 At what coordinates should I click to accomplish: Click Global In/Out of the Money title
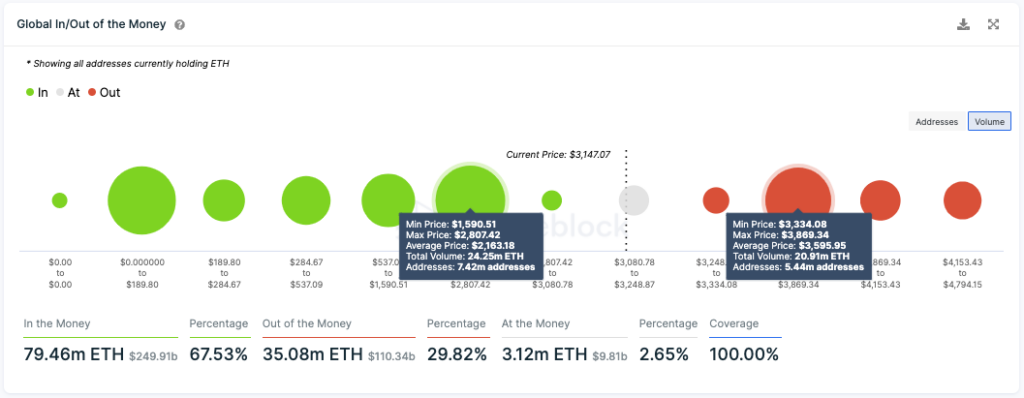click(92, 25)
